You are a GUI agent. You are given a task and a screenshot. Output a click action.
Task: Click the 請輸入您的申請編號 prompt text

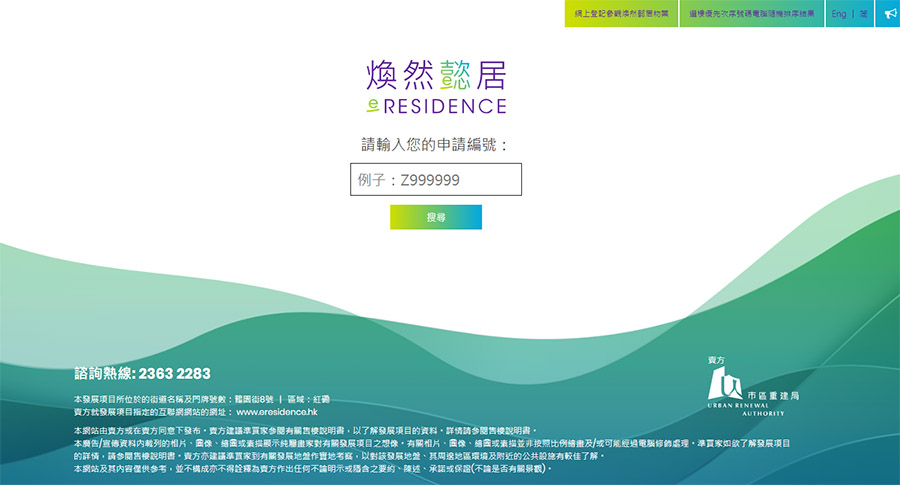click(435, 144)
